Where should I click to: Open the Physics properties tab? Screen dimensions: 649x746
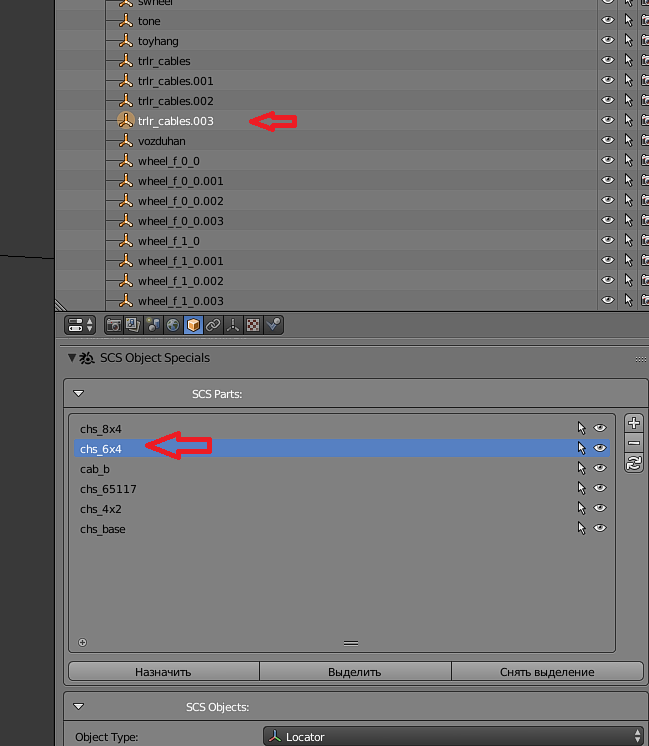pos(273,325)
